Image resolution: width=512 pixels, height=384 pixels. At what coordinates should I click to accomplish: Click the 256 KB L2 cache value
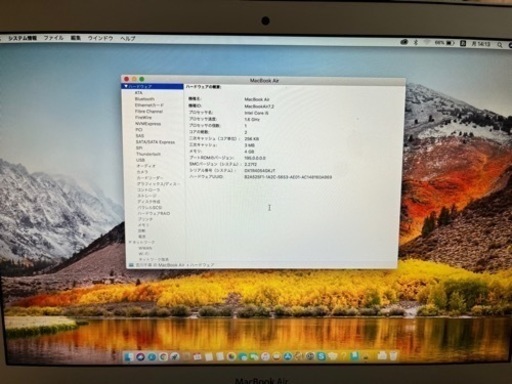[x=252, y=139]
